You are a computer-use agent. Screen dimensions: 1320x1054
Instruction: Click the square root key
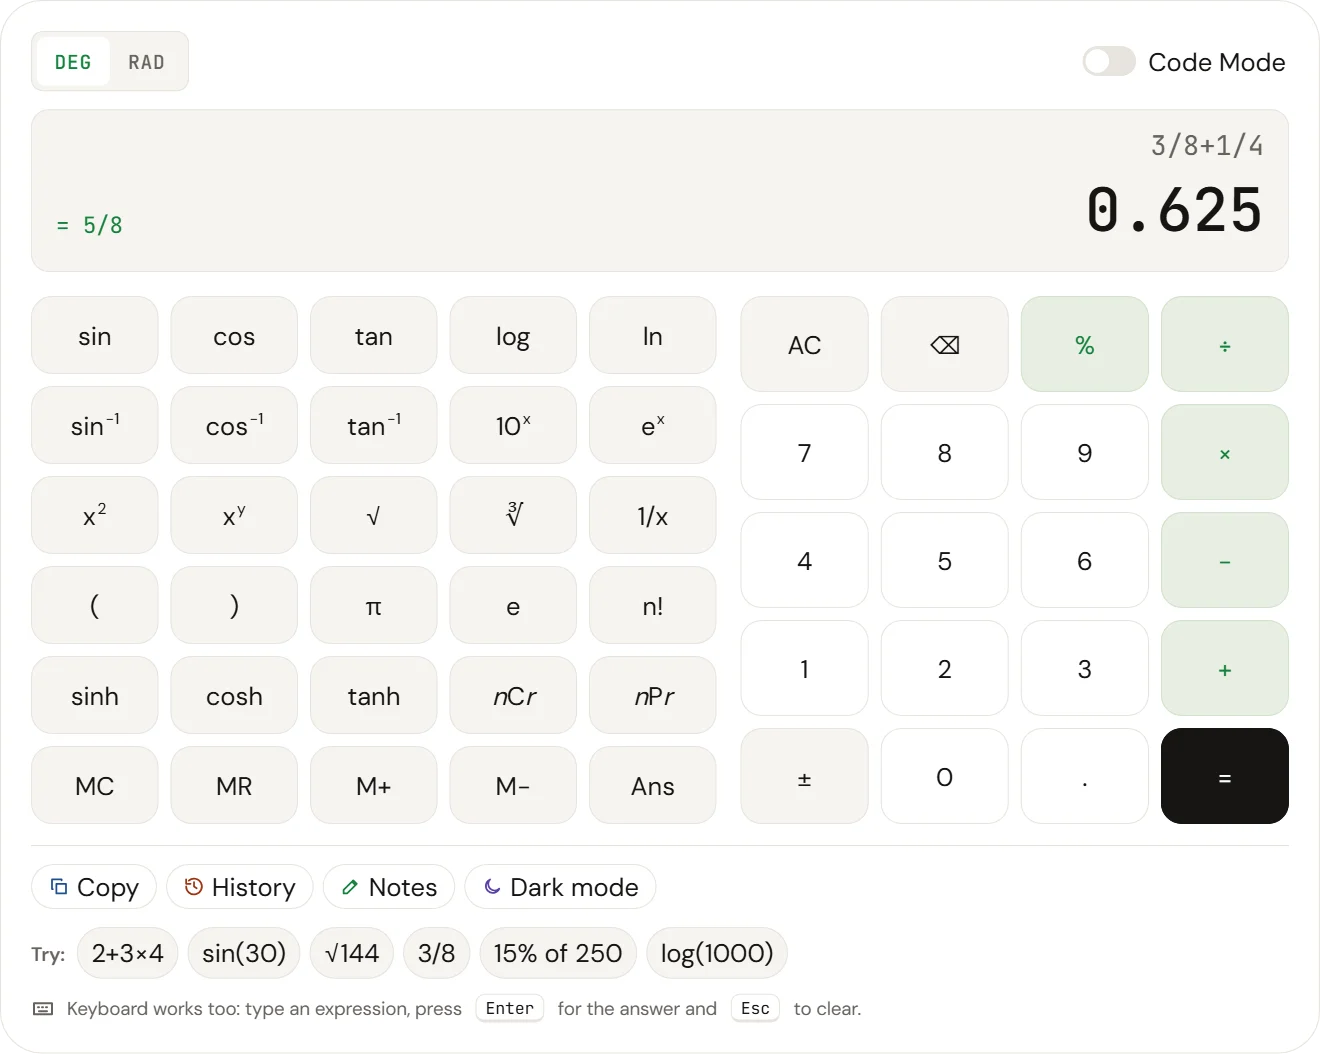(x=374, y=515)
